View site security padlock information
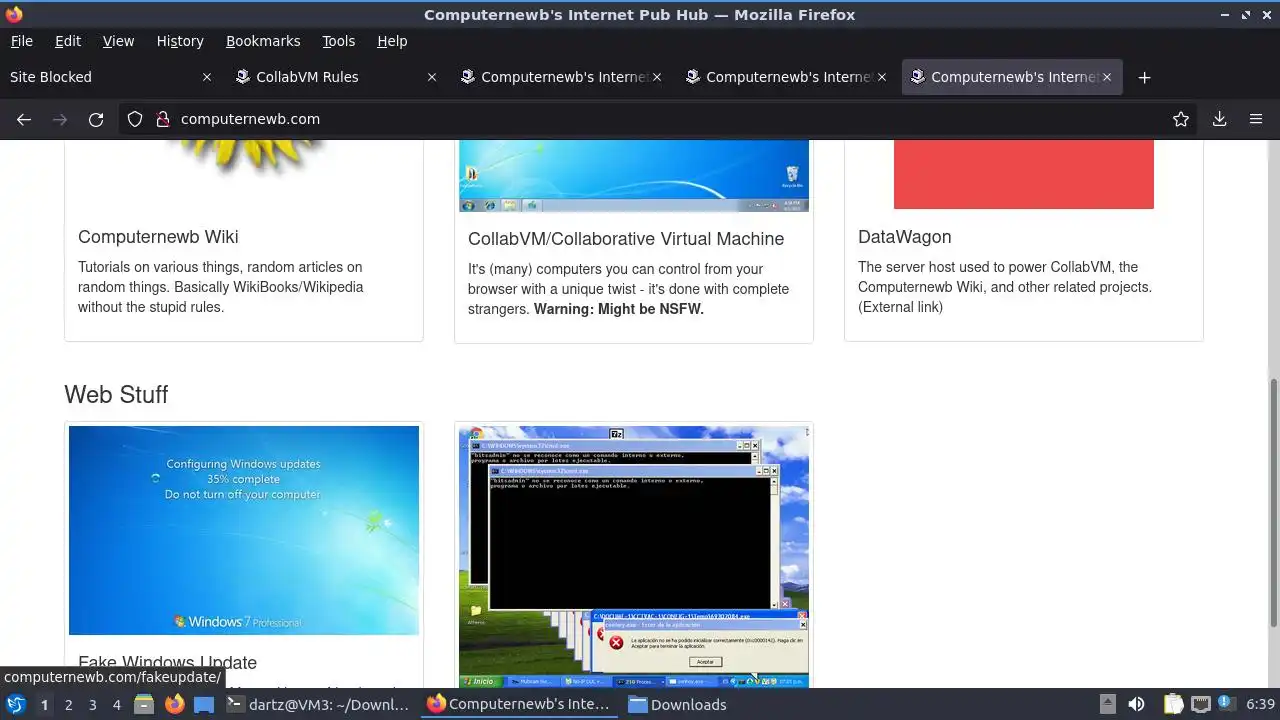 click(x=163, y=119)
